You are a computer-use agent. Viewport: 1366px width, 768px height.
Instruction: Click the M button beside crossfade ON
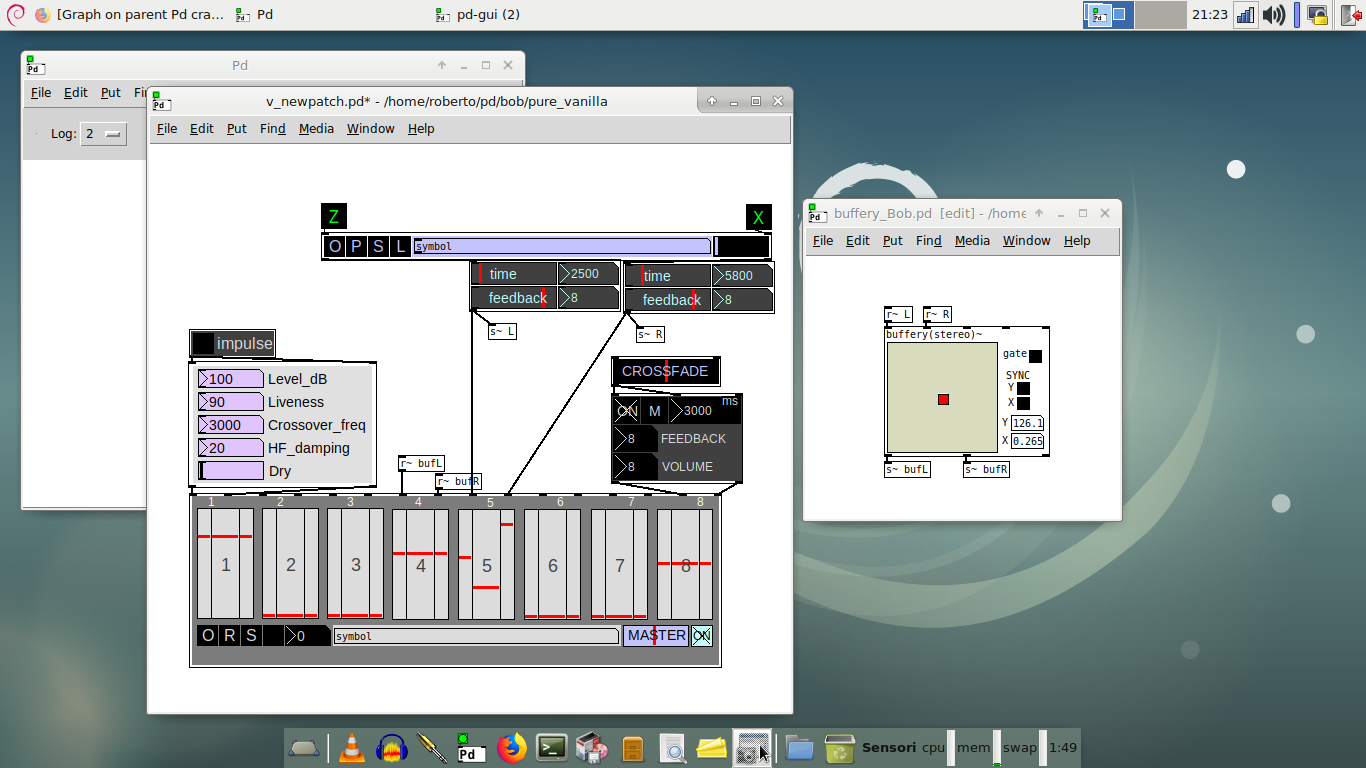[x=655, y=411]
